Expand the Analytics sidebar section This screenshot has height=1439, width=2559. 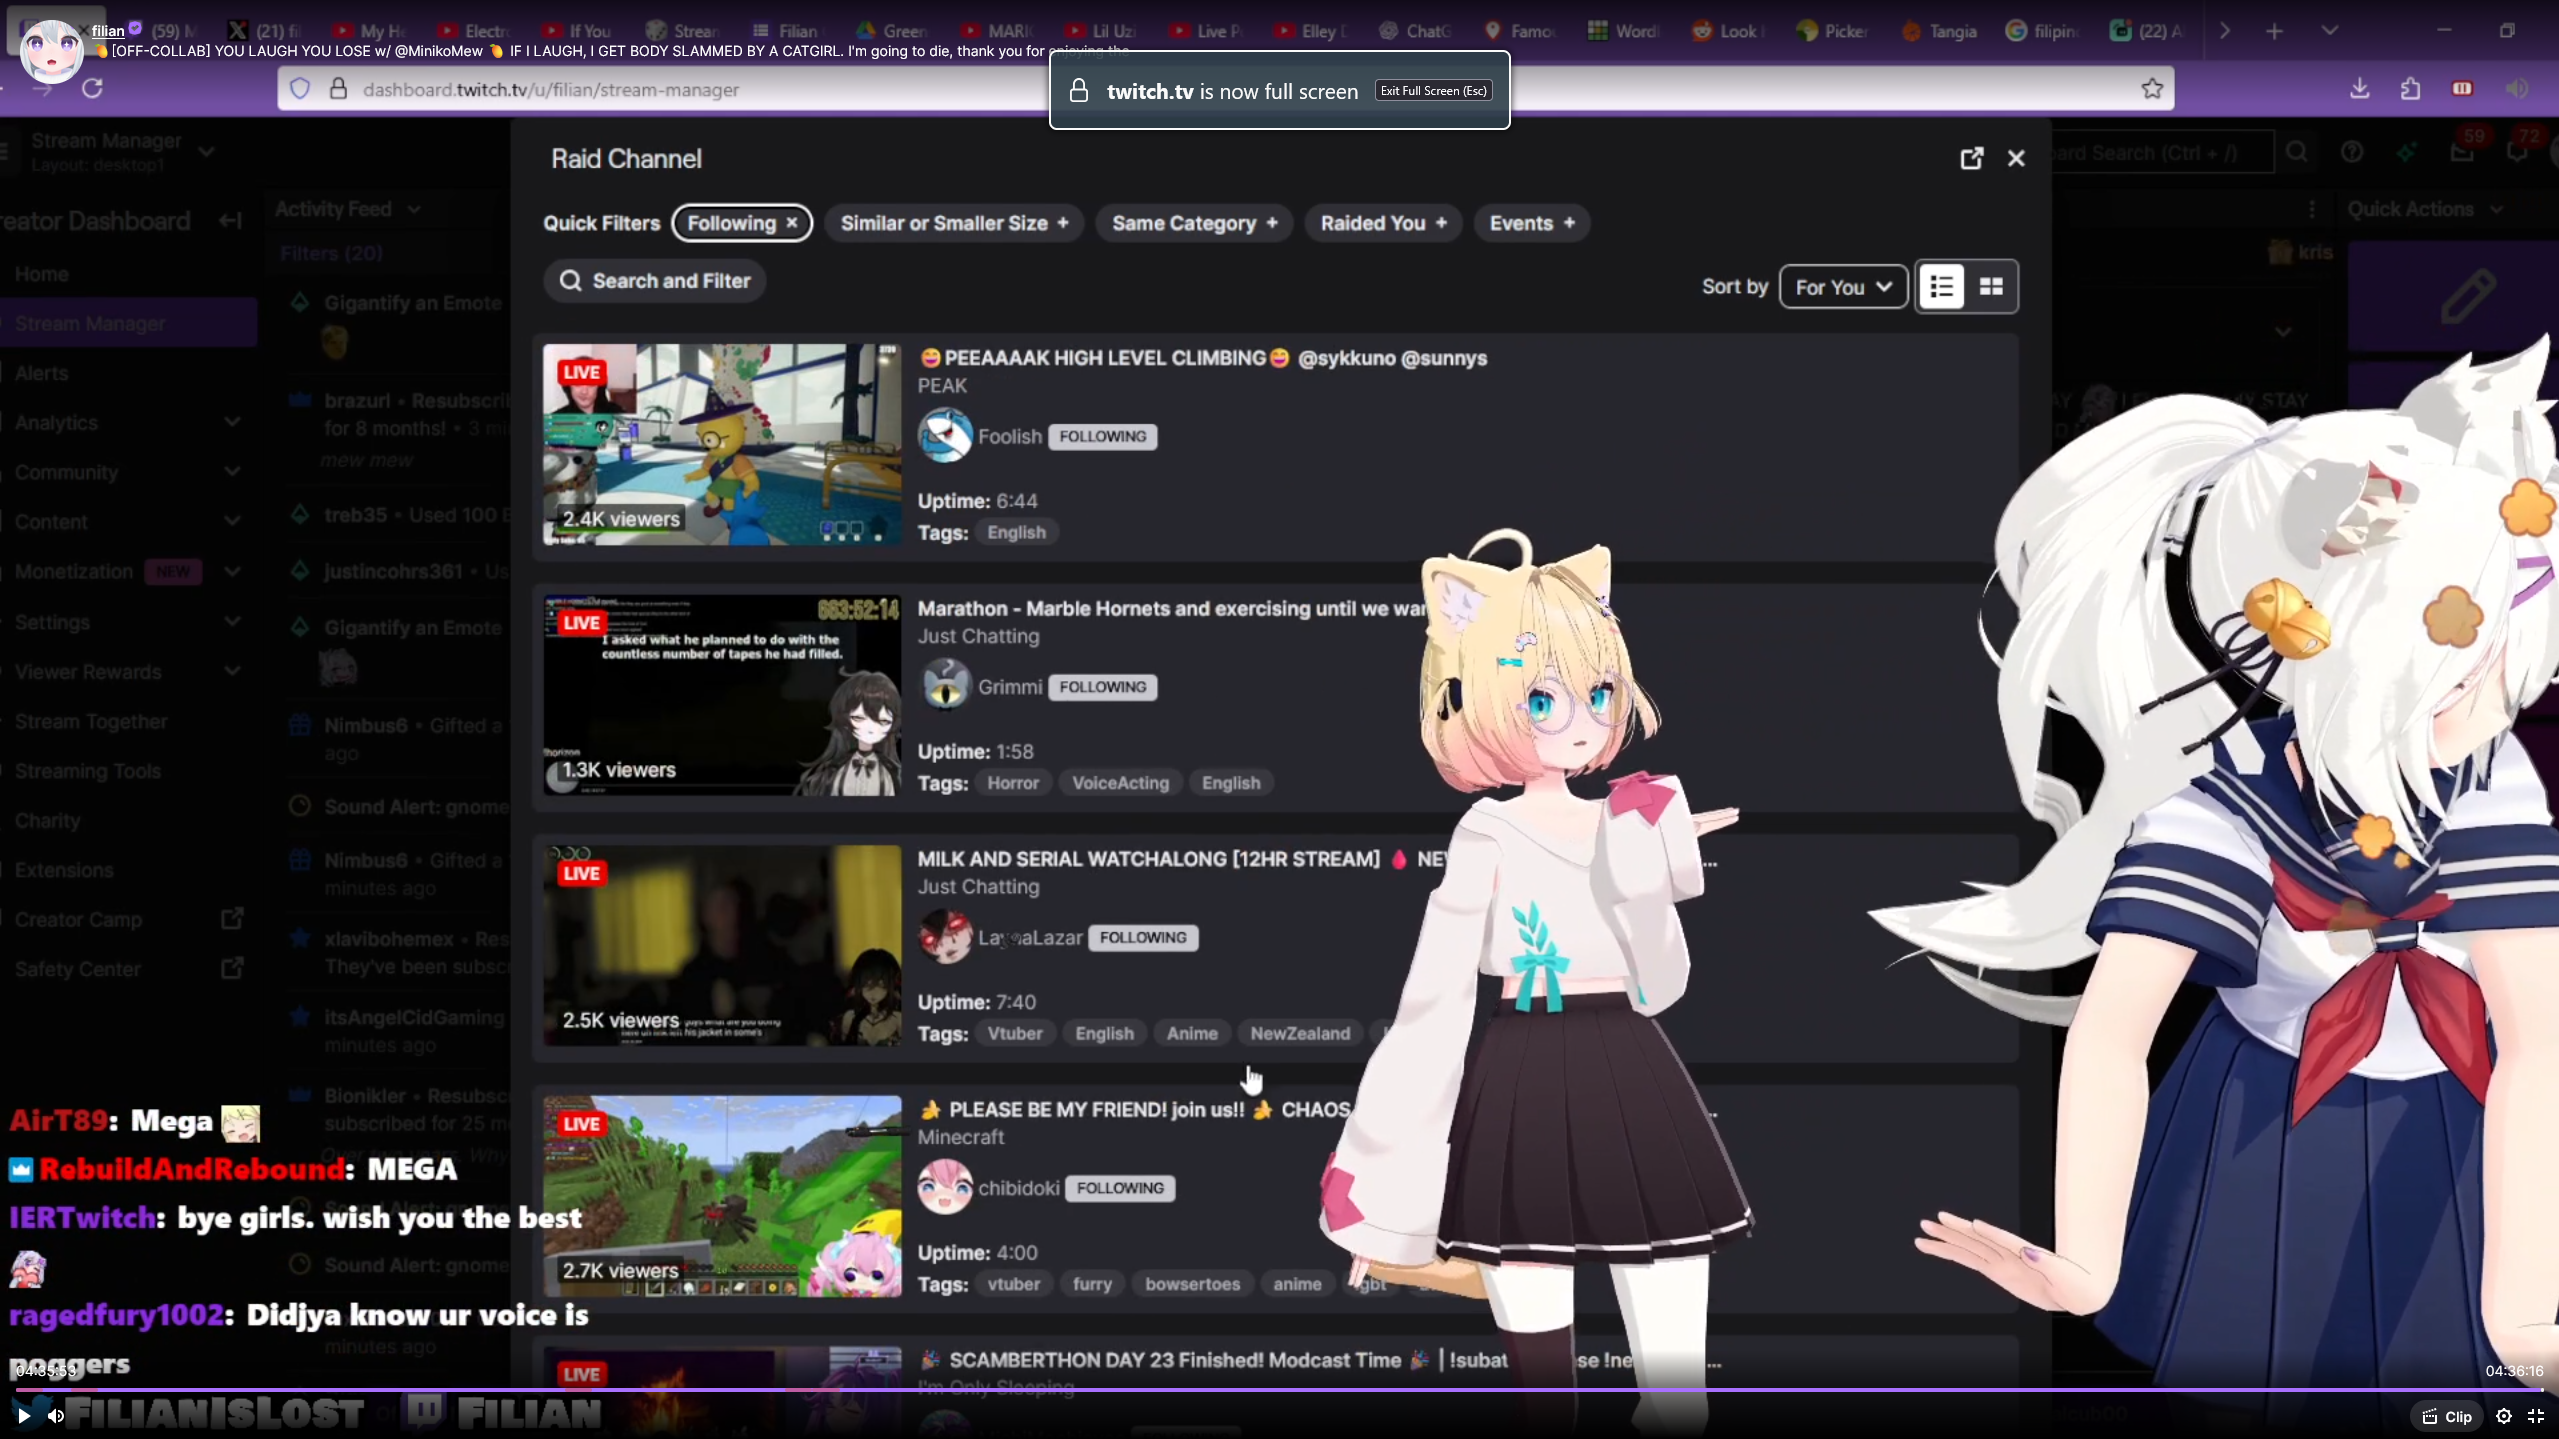(x=232, y=422)
